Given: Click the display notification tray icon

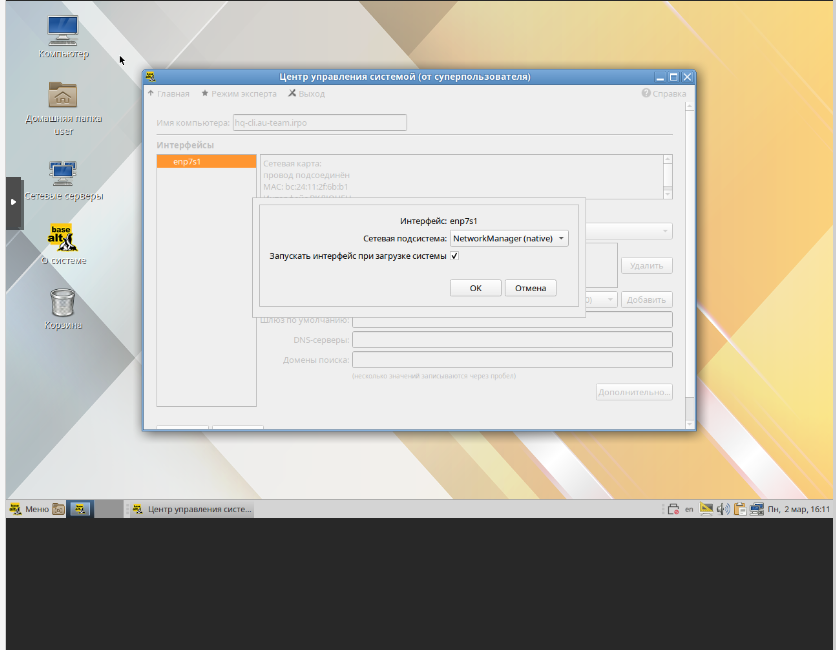Looking at the screenshot, I should pyautogui.click(x=706, y=509).
